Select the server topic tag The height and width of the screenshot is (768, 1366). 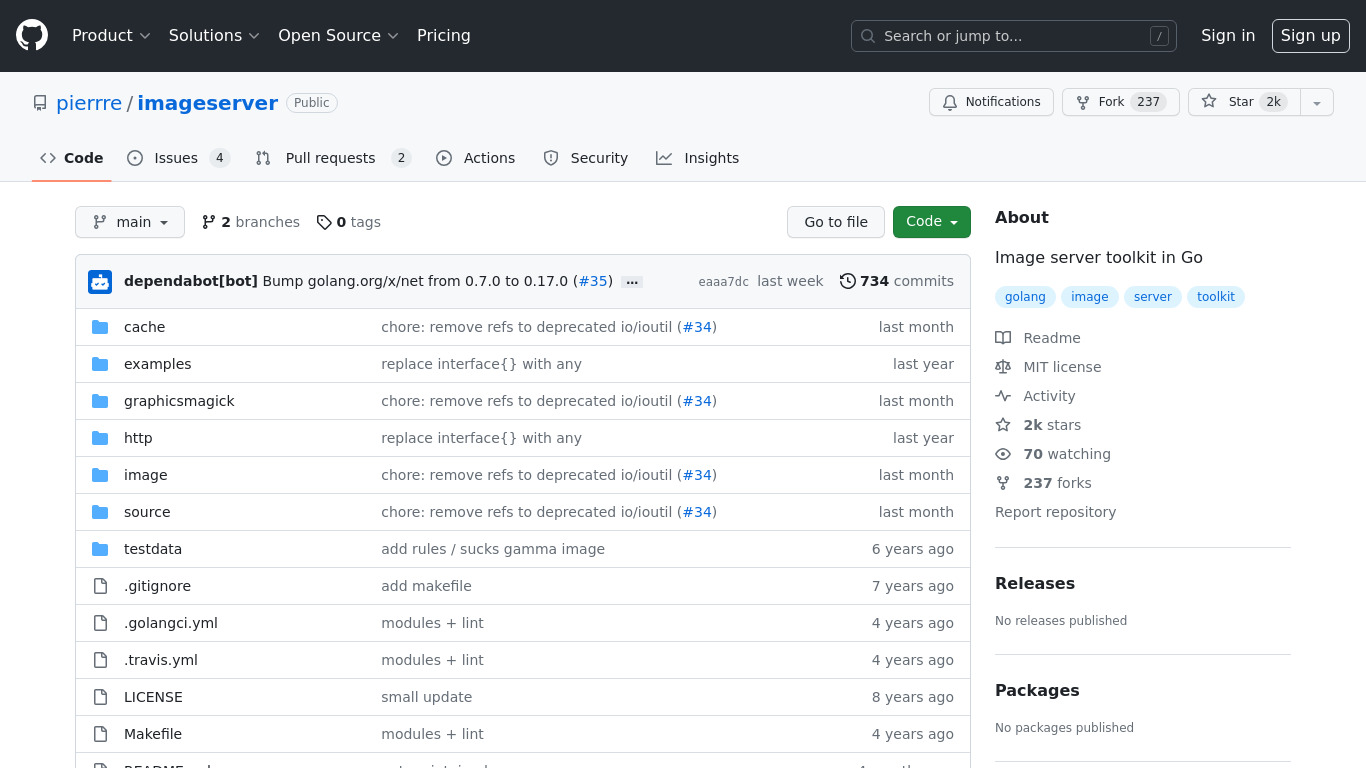coord(1153,297)
